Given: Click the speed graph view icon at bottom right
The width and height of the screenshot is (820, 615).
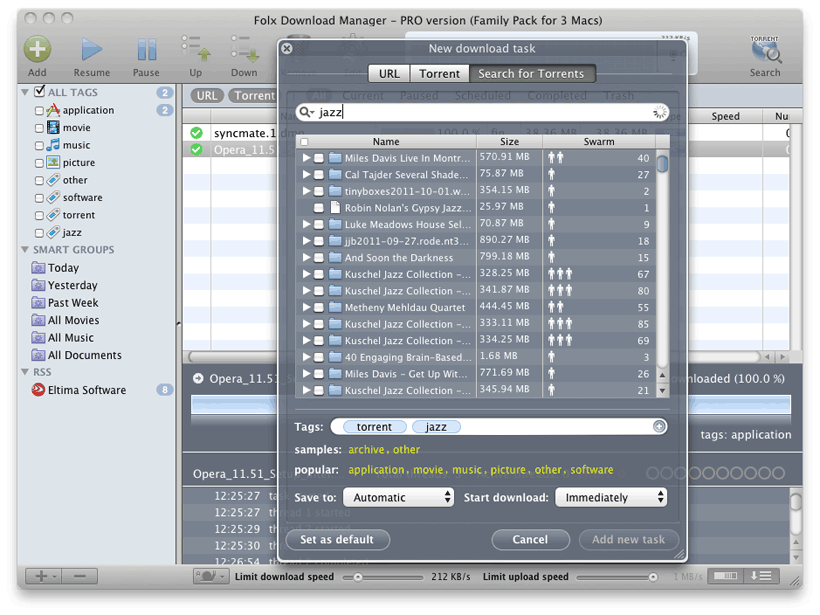Looking at the screenshot, I should (x=726, y=576).
